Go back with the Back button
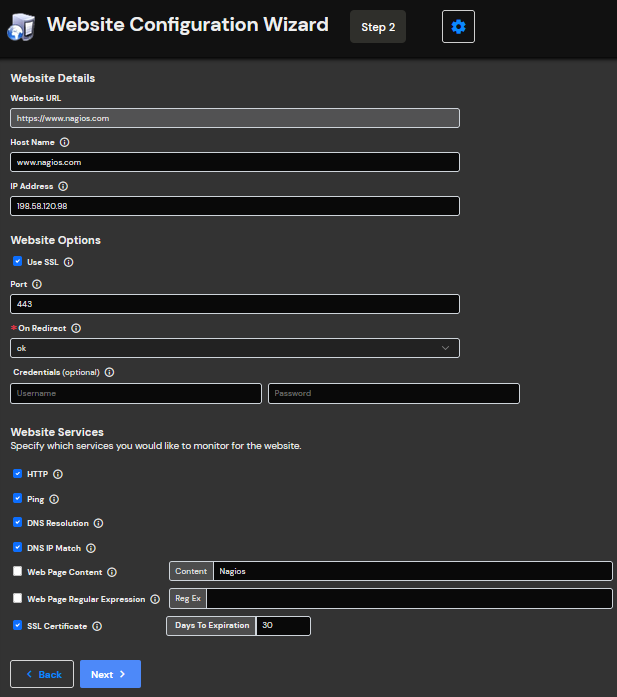Viewport: 617px width, 697px height. click(42, 674)
